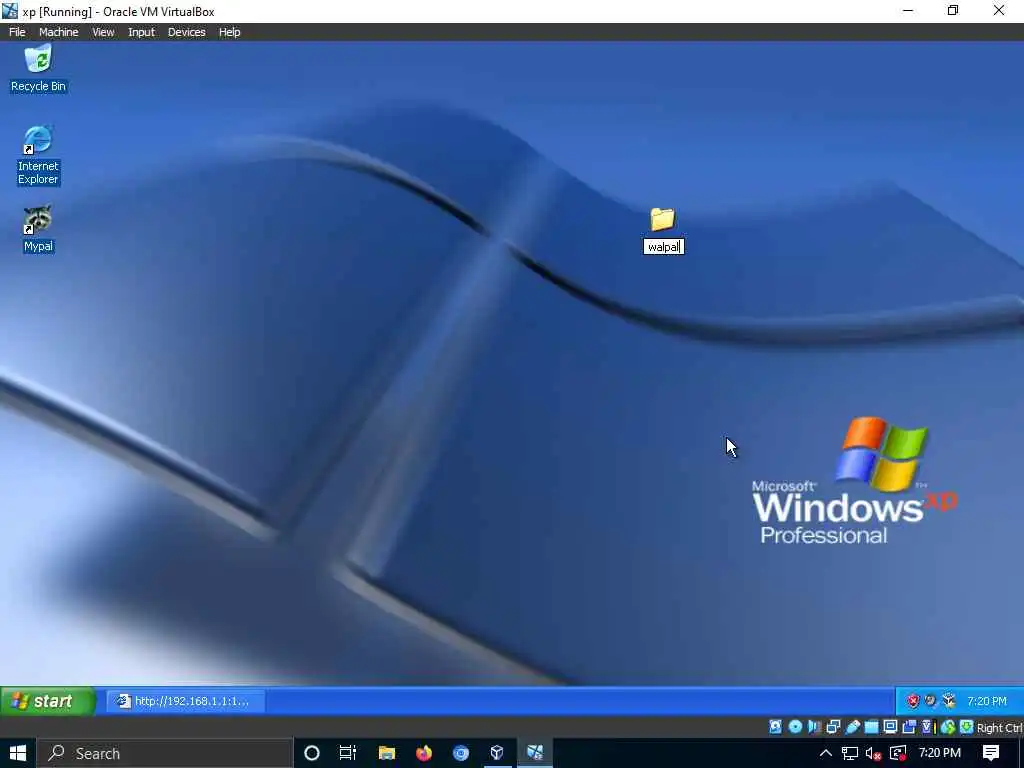Screen dimensions: 1024x768
Task: Click the VirtualBox window title icon
Action: coord(10,10)
